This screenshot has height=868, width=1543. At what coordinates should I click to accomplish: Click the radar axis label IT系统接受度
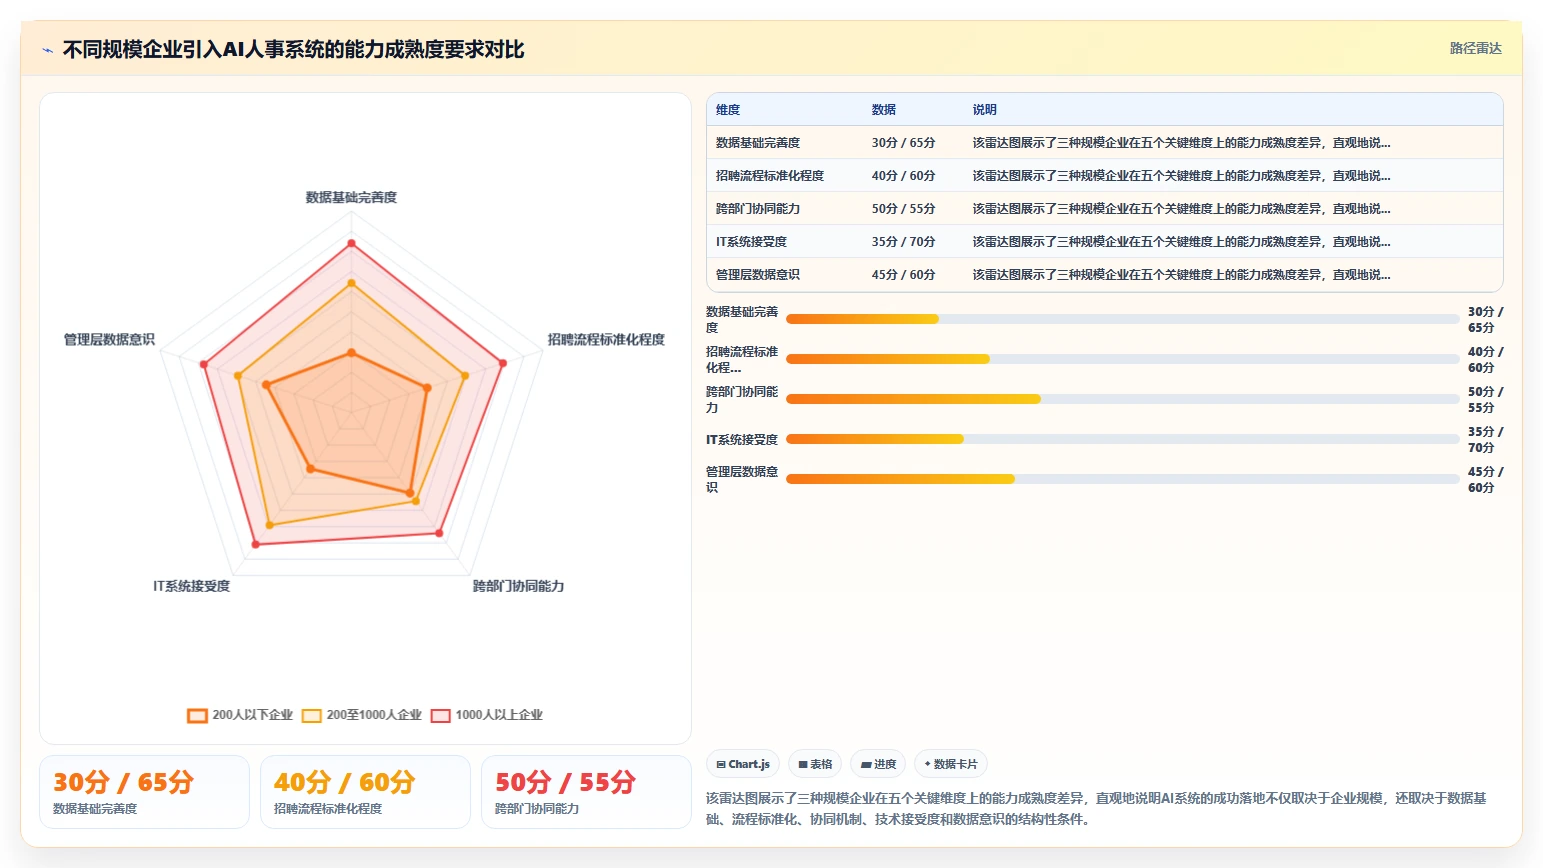191,586
